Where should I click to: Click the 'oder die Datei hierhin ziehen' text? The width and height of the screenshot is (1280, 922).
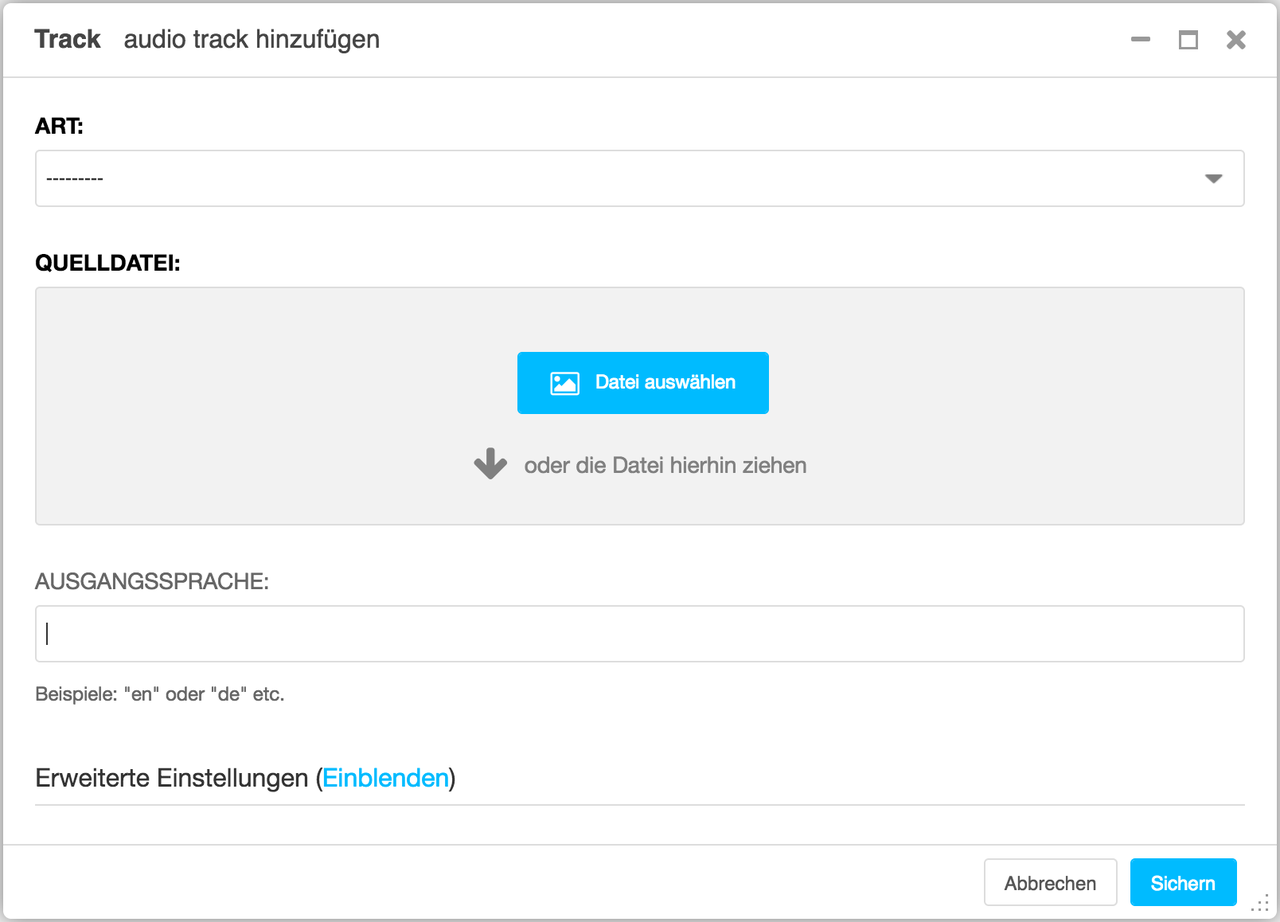665,465
